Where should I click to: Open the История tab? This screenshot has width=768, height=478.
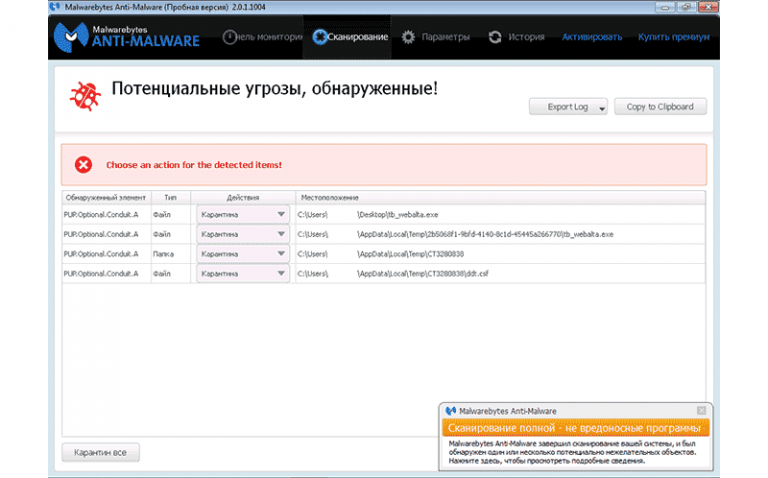516,37
